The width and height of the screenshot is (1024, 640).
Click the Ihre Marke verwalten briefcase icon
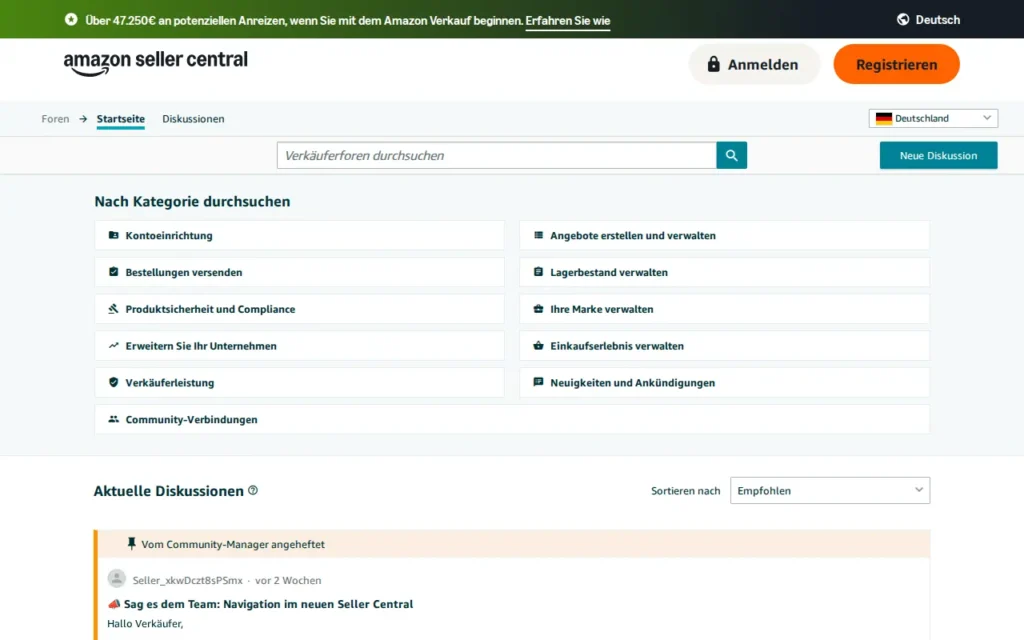pos(538,309)
